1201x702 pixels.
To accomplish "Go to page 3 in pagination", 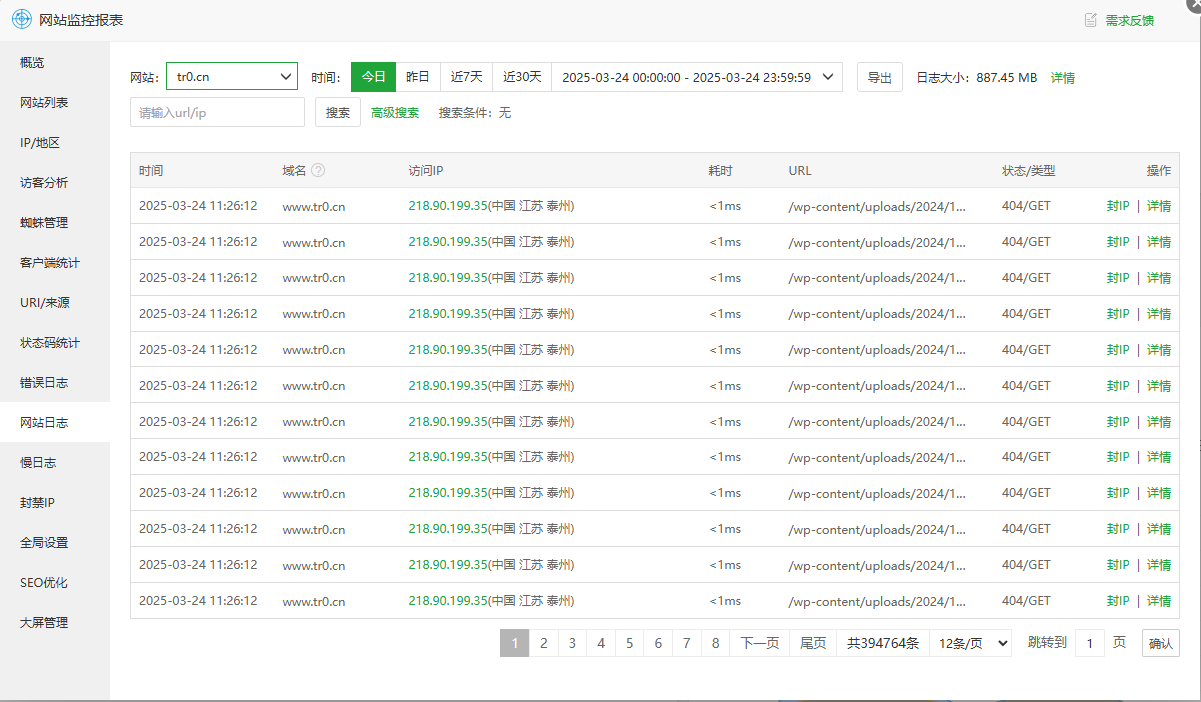I will tap(572, 643).
